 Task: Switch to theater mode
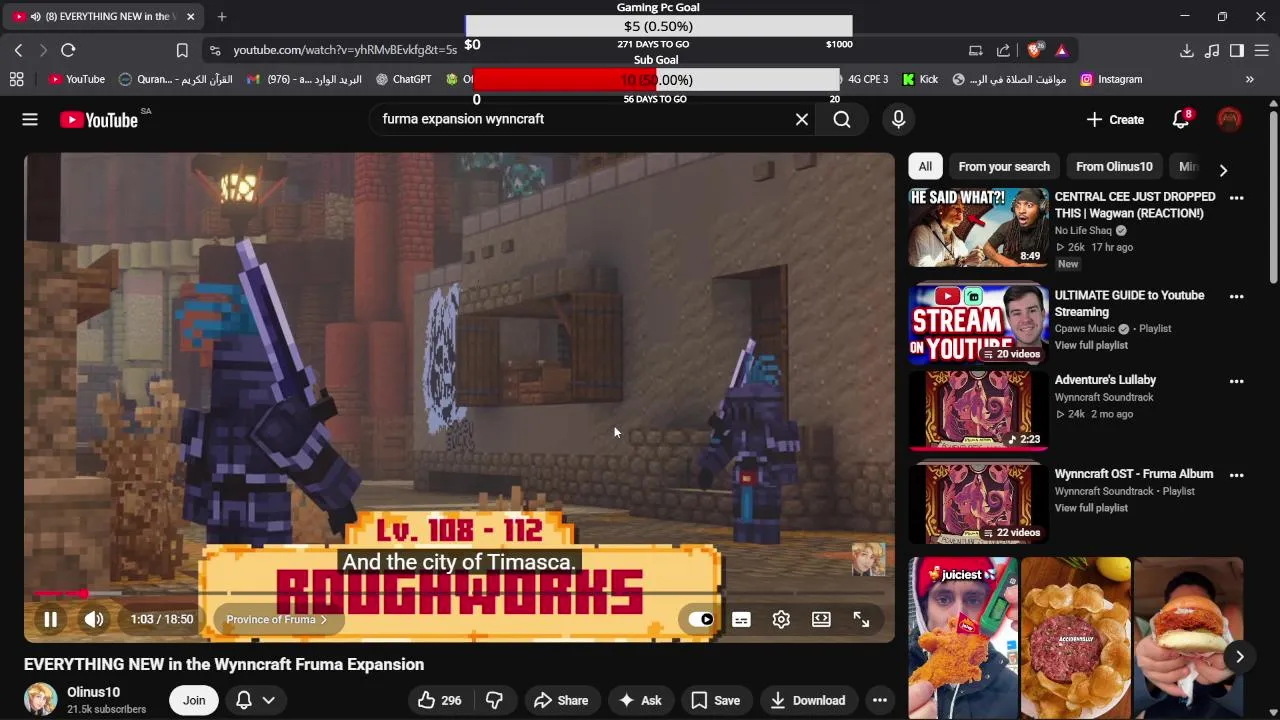click(x=821, y=620)
